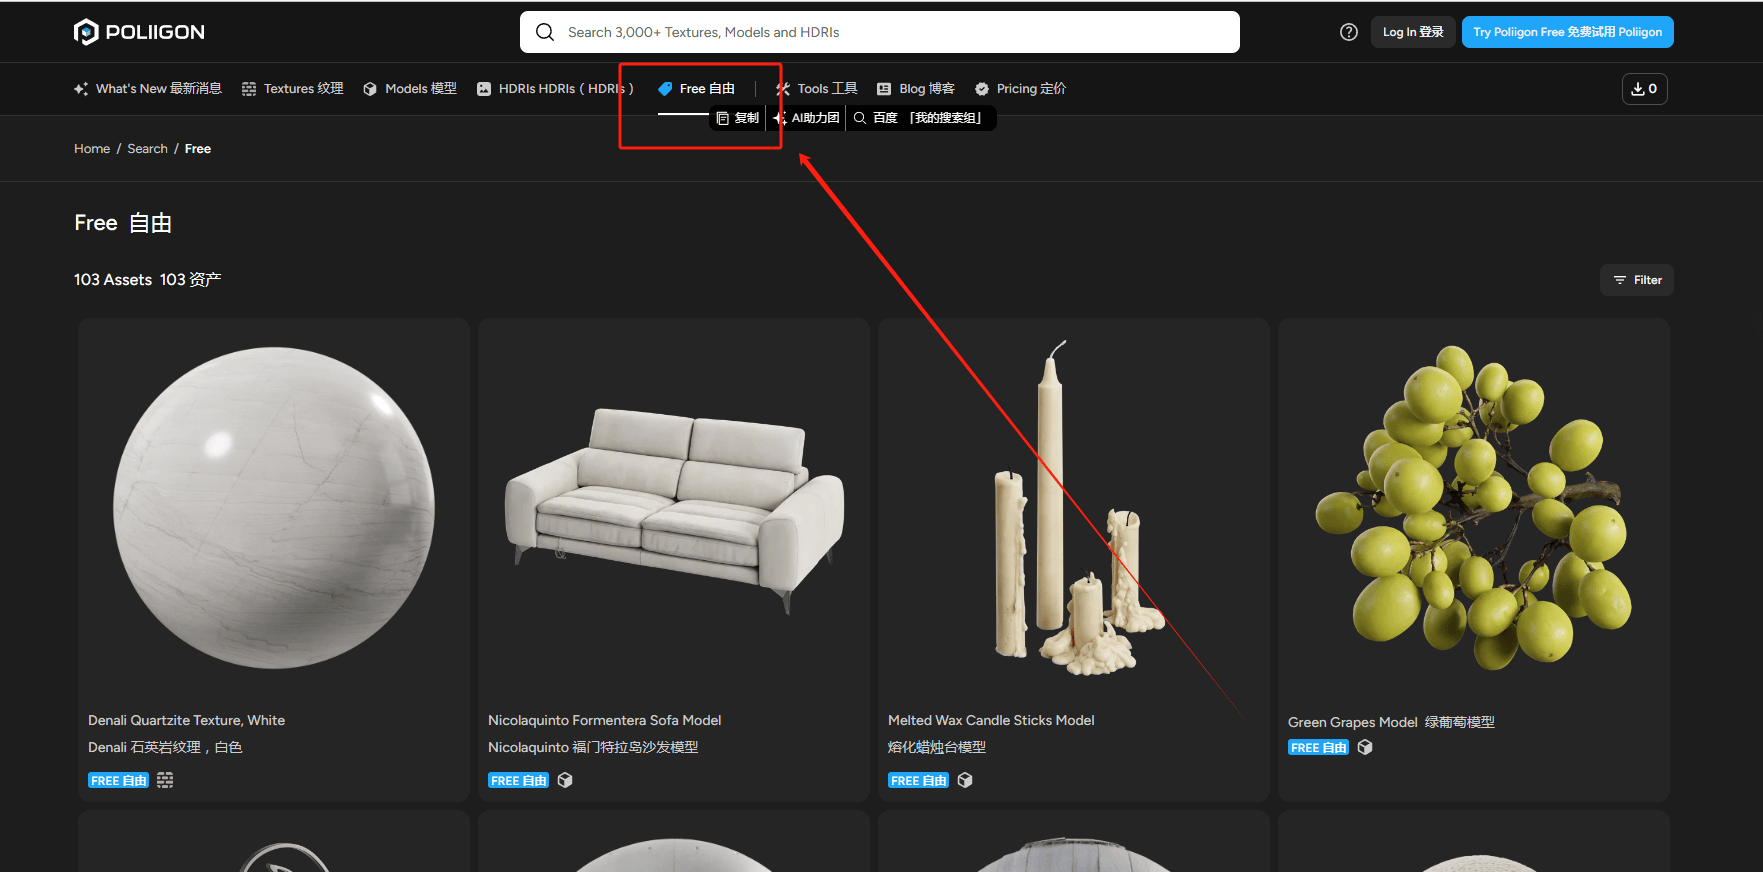Open the HDRIs menu
Viewport: 1763px width, 872px height.
555,89
